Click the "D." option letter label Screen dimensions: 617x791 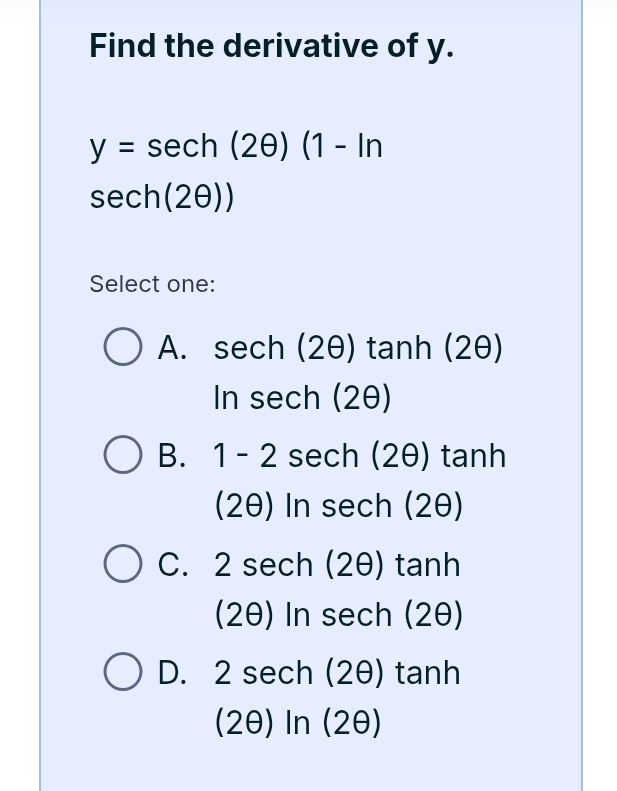tap(174, 673)
